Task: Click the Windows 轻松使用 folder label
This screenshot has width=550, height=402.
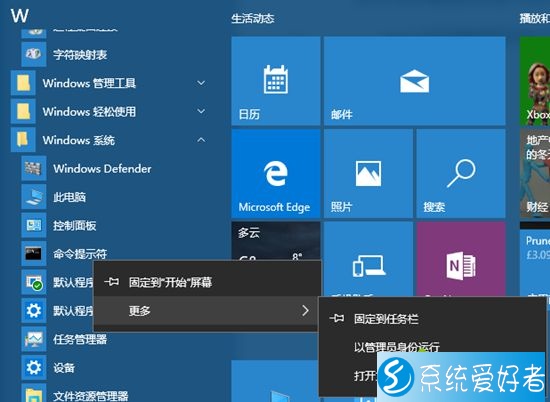Action: 89,112
